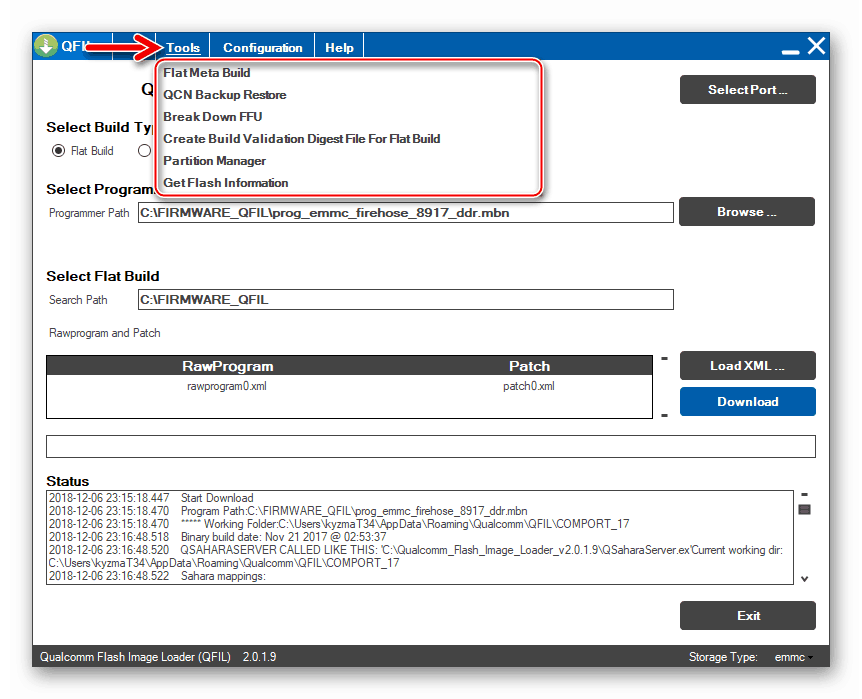Start flashing with the Download button

click(747, 401)
